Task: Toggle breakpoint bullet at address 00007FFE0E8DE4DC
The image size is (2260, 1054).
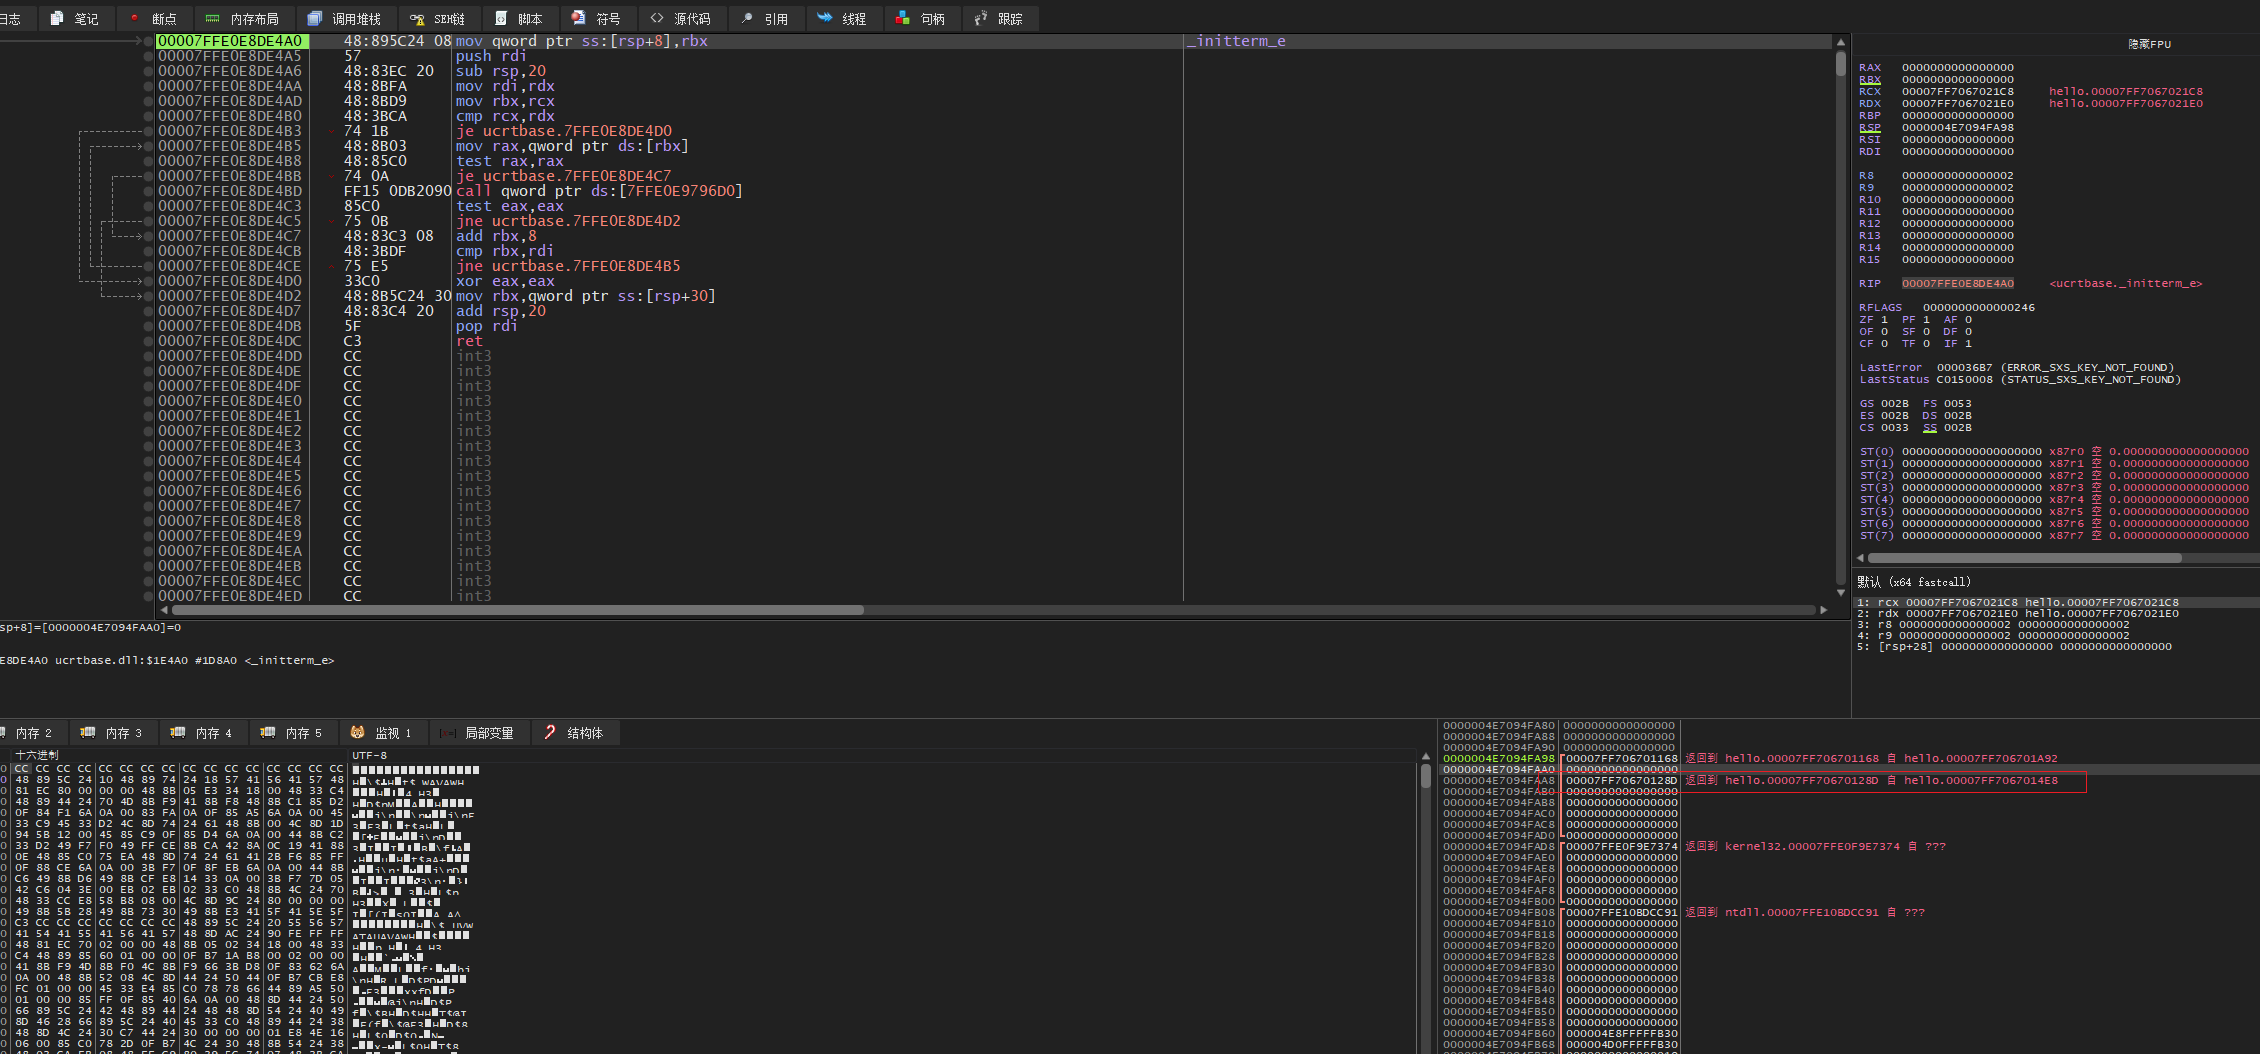Action: coord(149,341)
